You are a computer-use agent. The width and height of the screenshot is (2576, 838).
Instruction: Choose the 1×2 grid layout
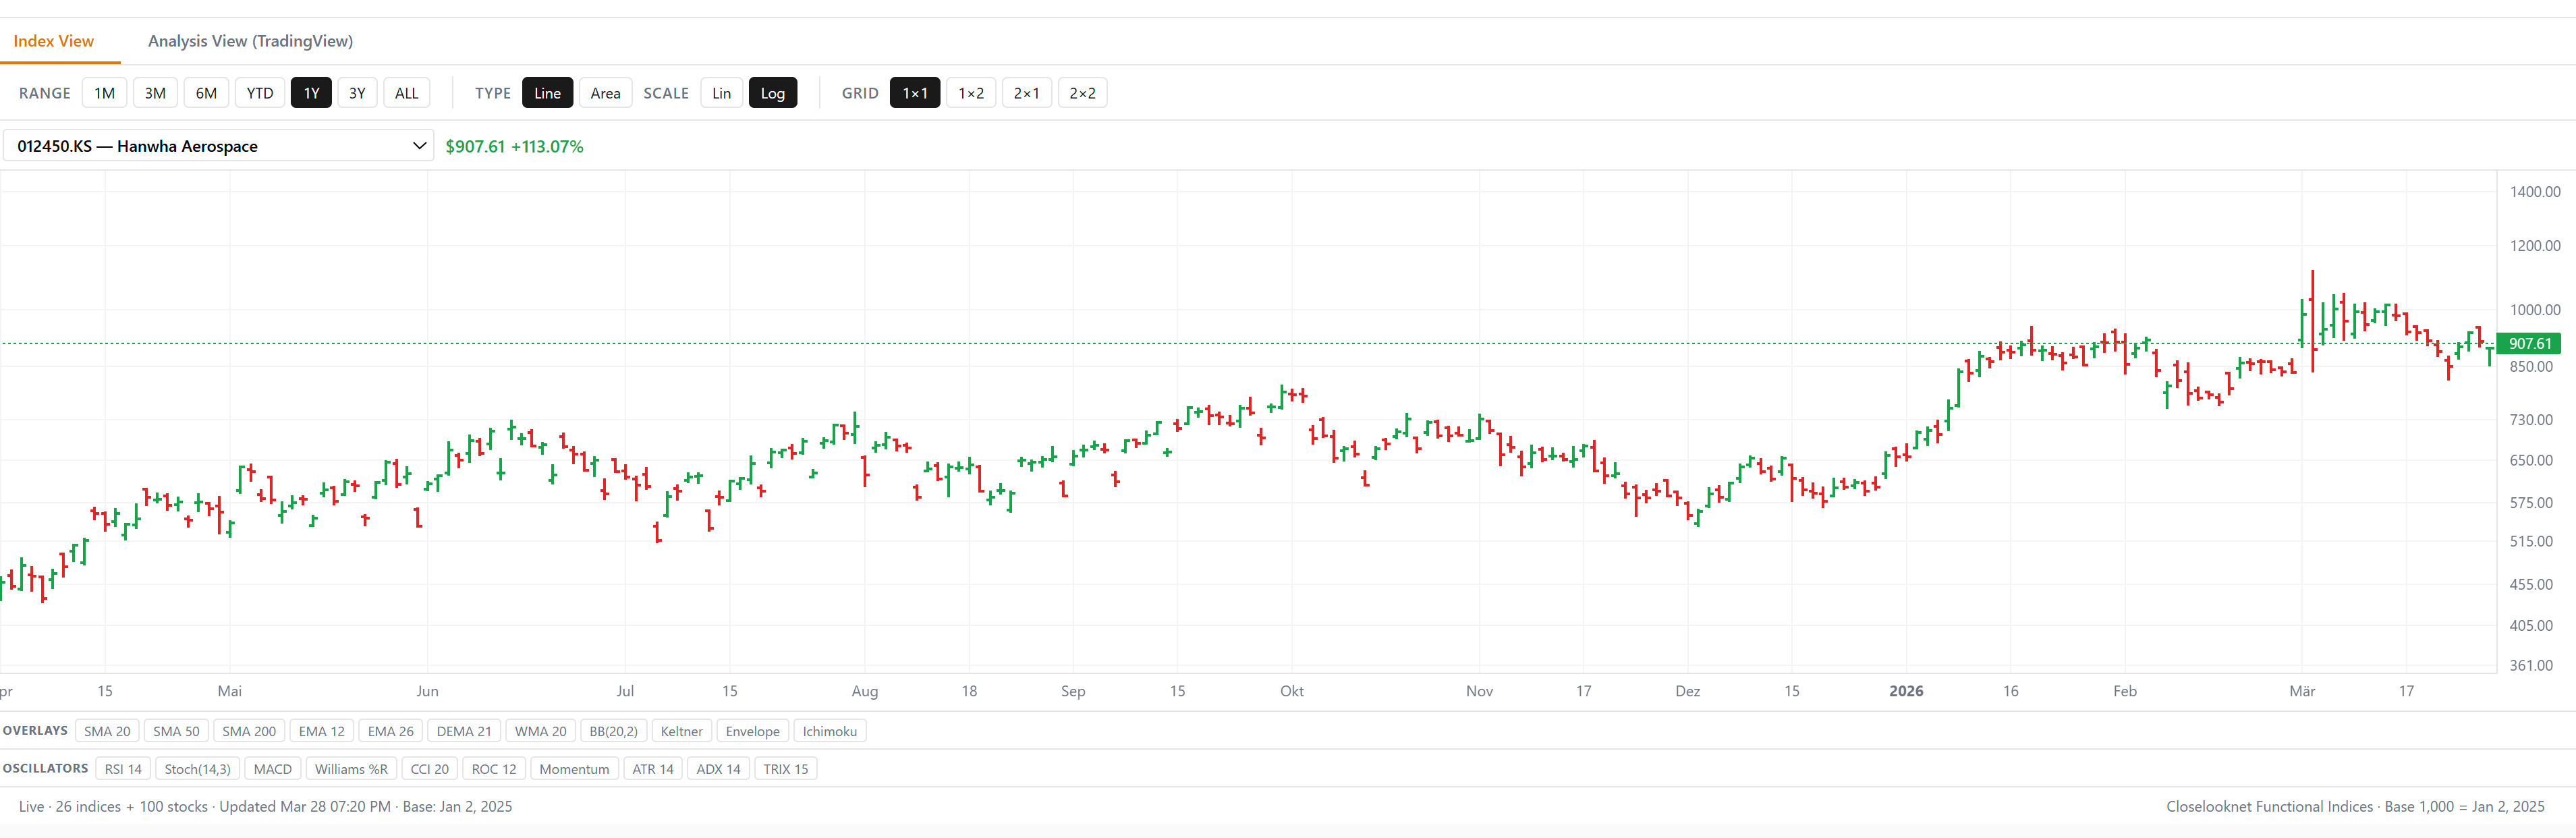coord(970,93)
